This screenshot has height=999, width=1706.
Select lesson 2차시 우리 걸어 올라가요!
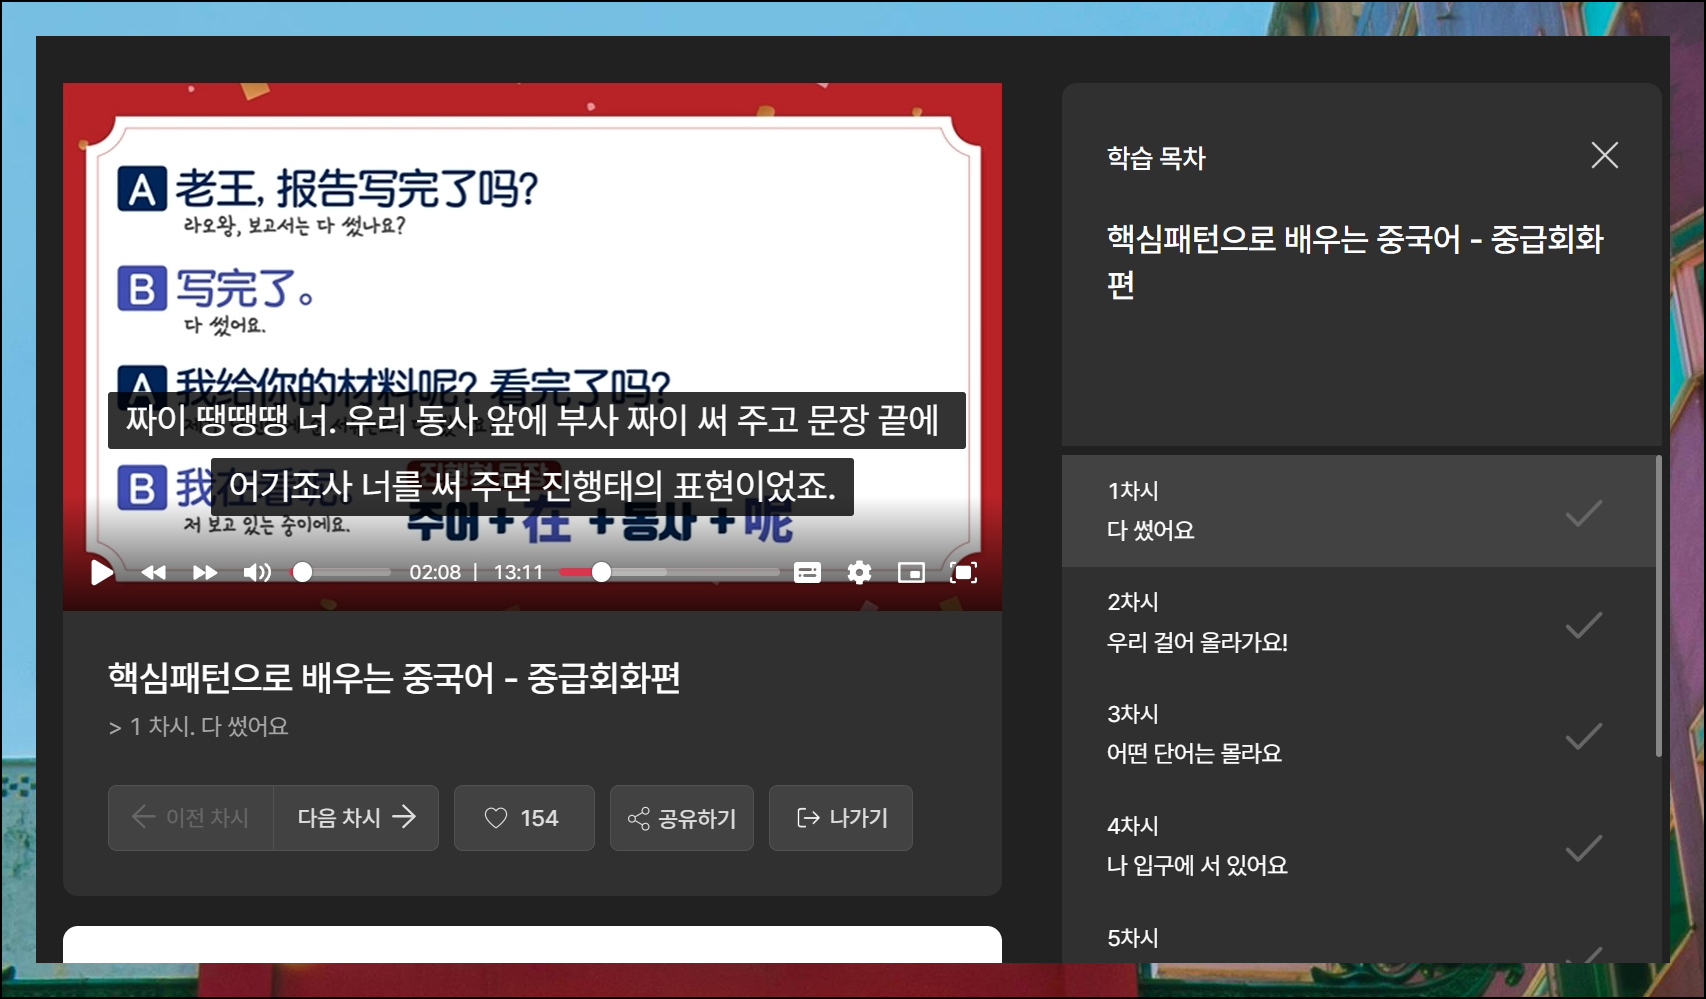(1358, 623)
